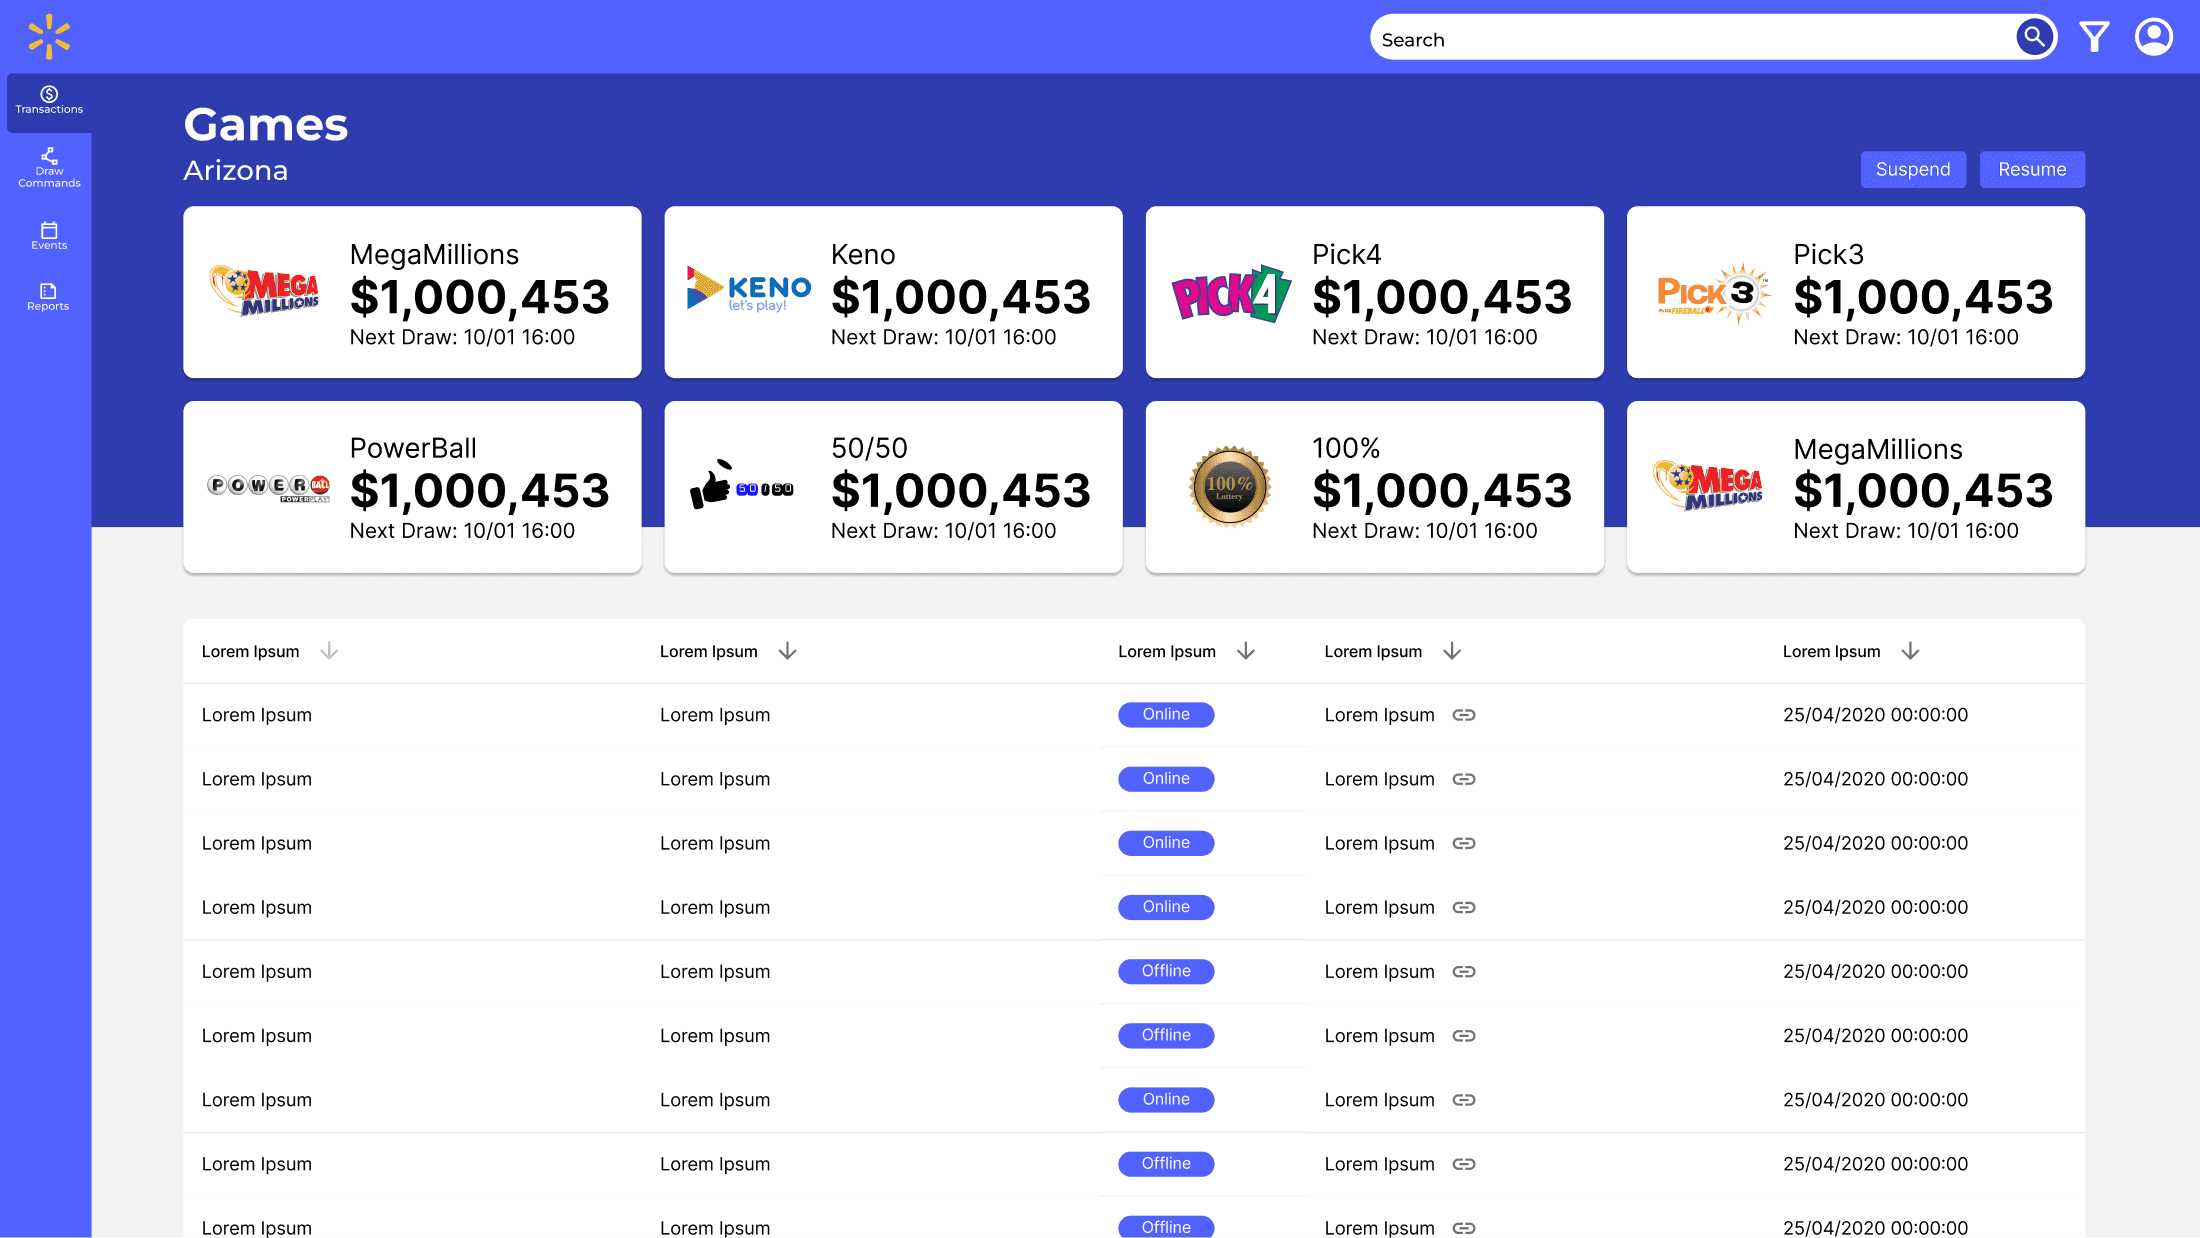Sort first Lorem Ipsum column
This screenshot has width=2200, height=1238.
click(329, 651)
